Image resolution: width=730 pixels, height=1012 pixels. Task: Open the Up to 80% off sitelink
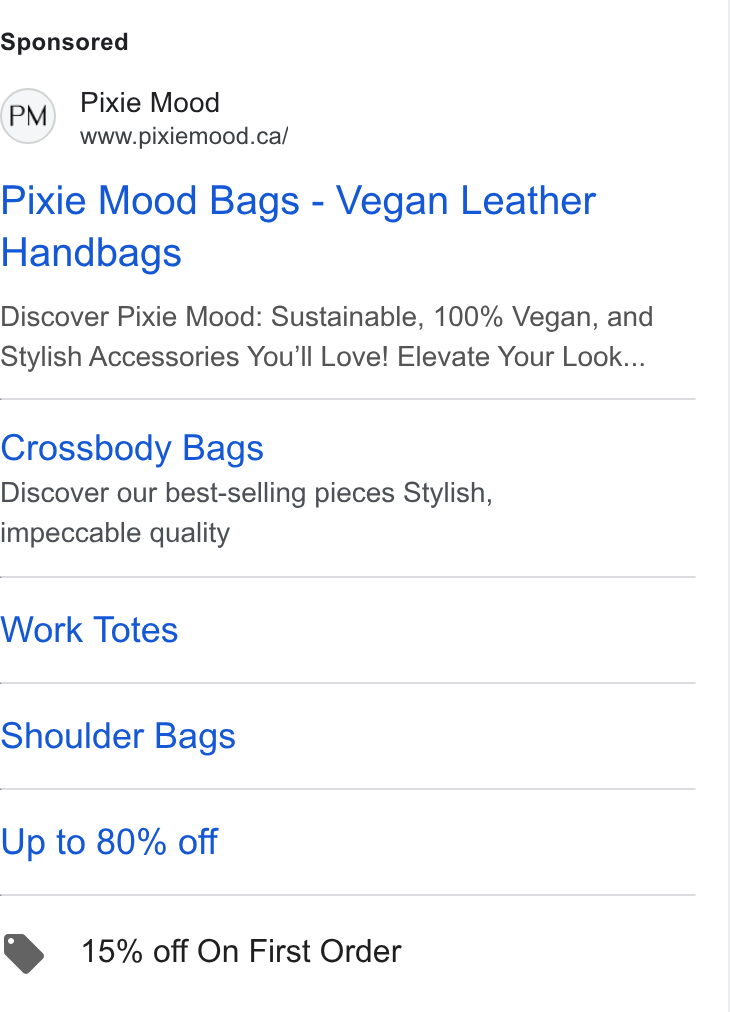[109, 842]
